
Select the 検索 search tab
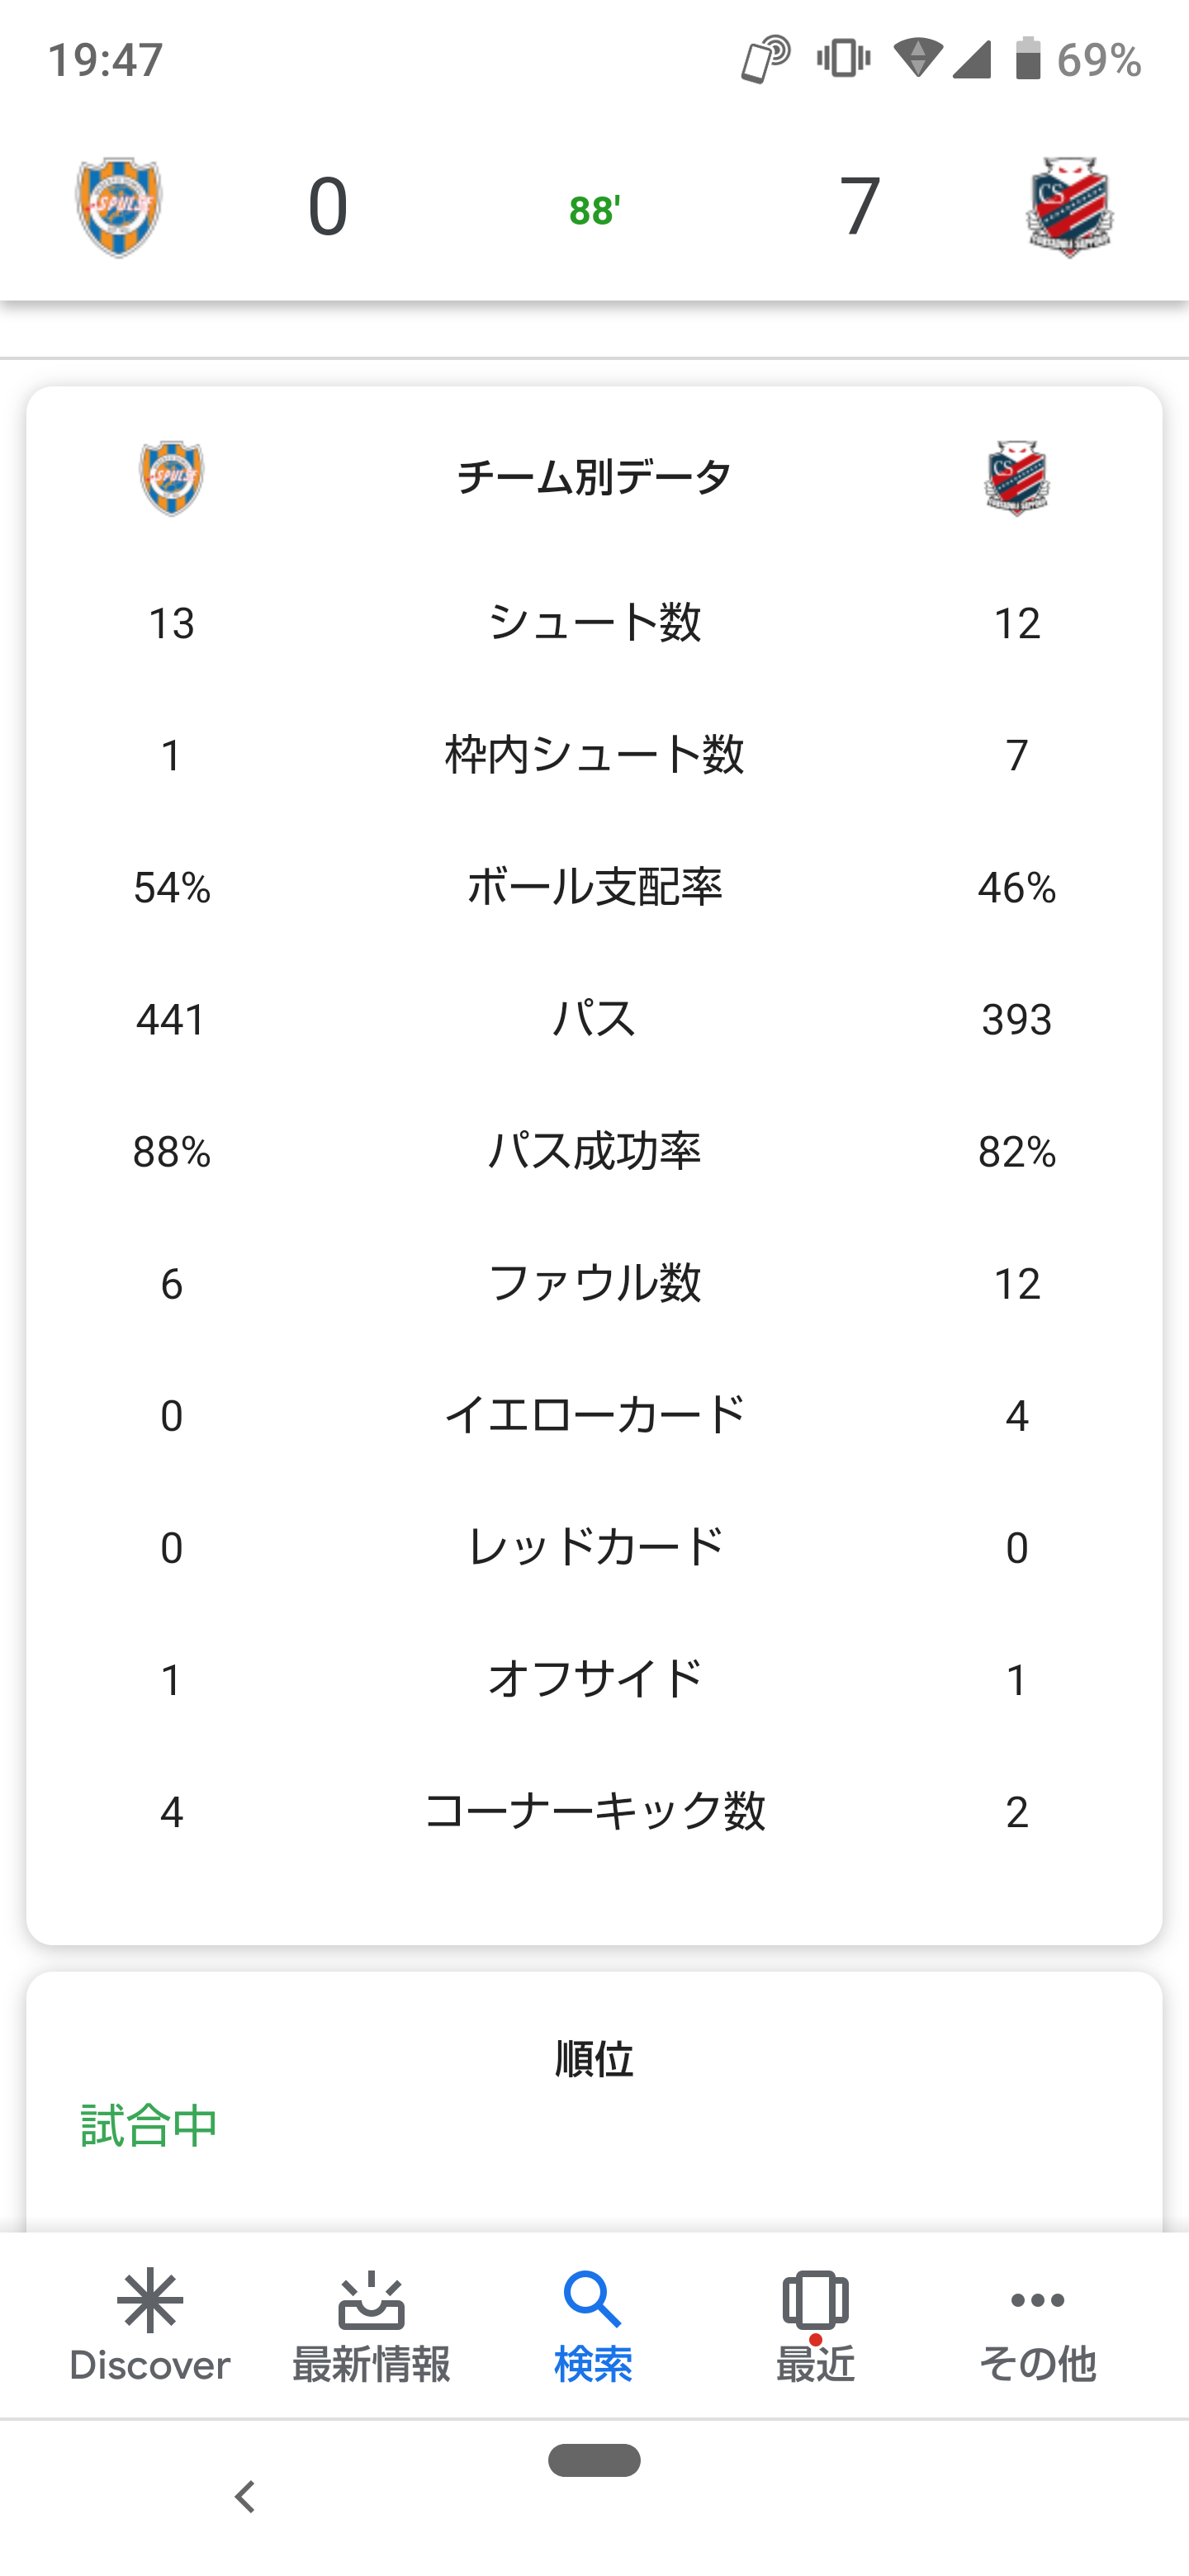593,2326
